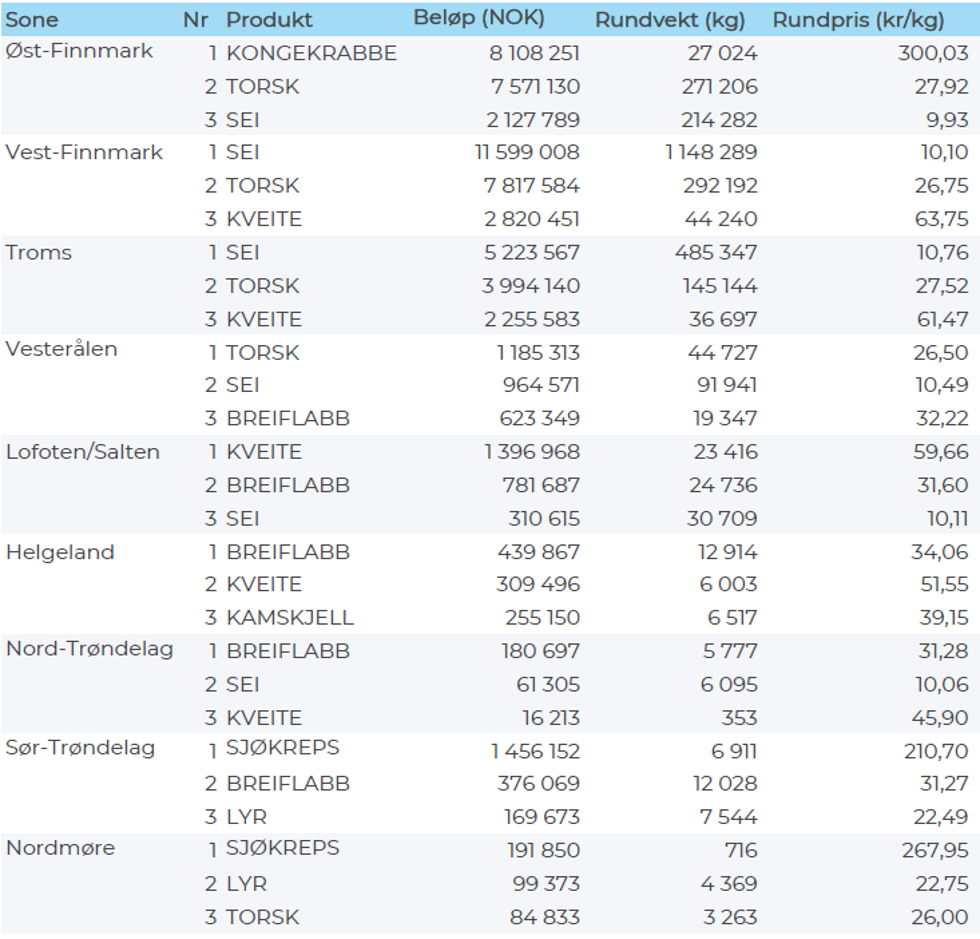980x939 pixels.
Task: Select the Nordmøre zone label
Action: 60,848
